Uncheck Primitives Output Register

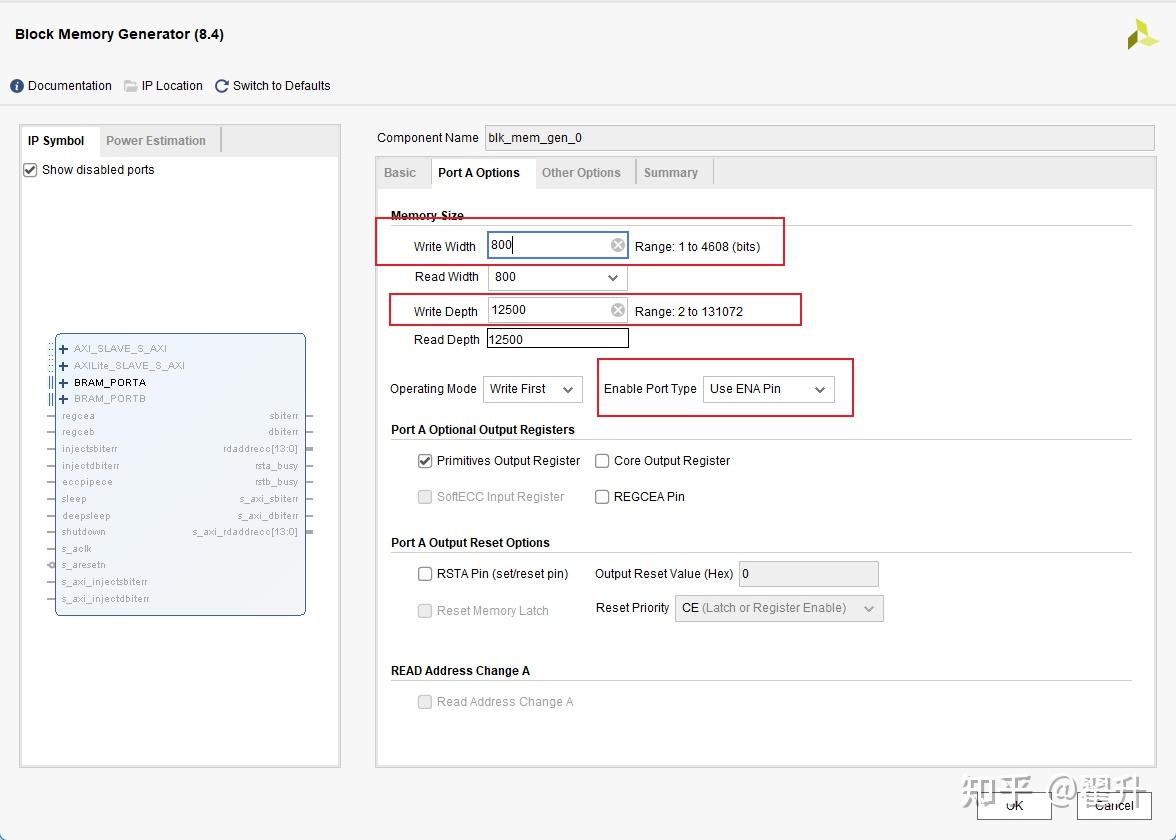coord(424,461)
